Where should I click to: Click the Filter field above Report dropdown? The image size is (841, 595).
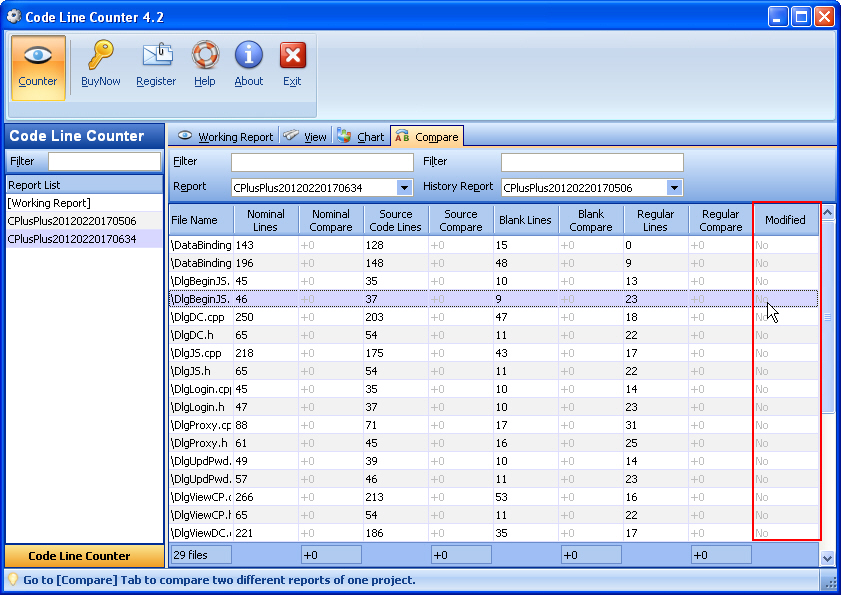(x=322, y=162)
